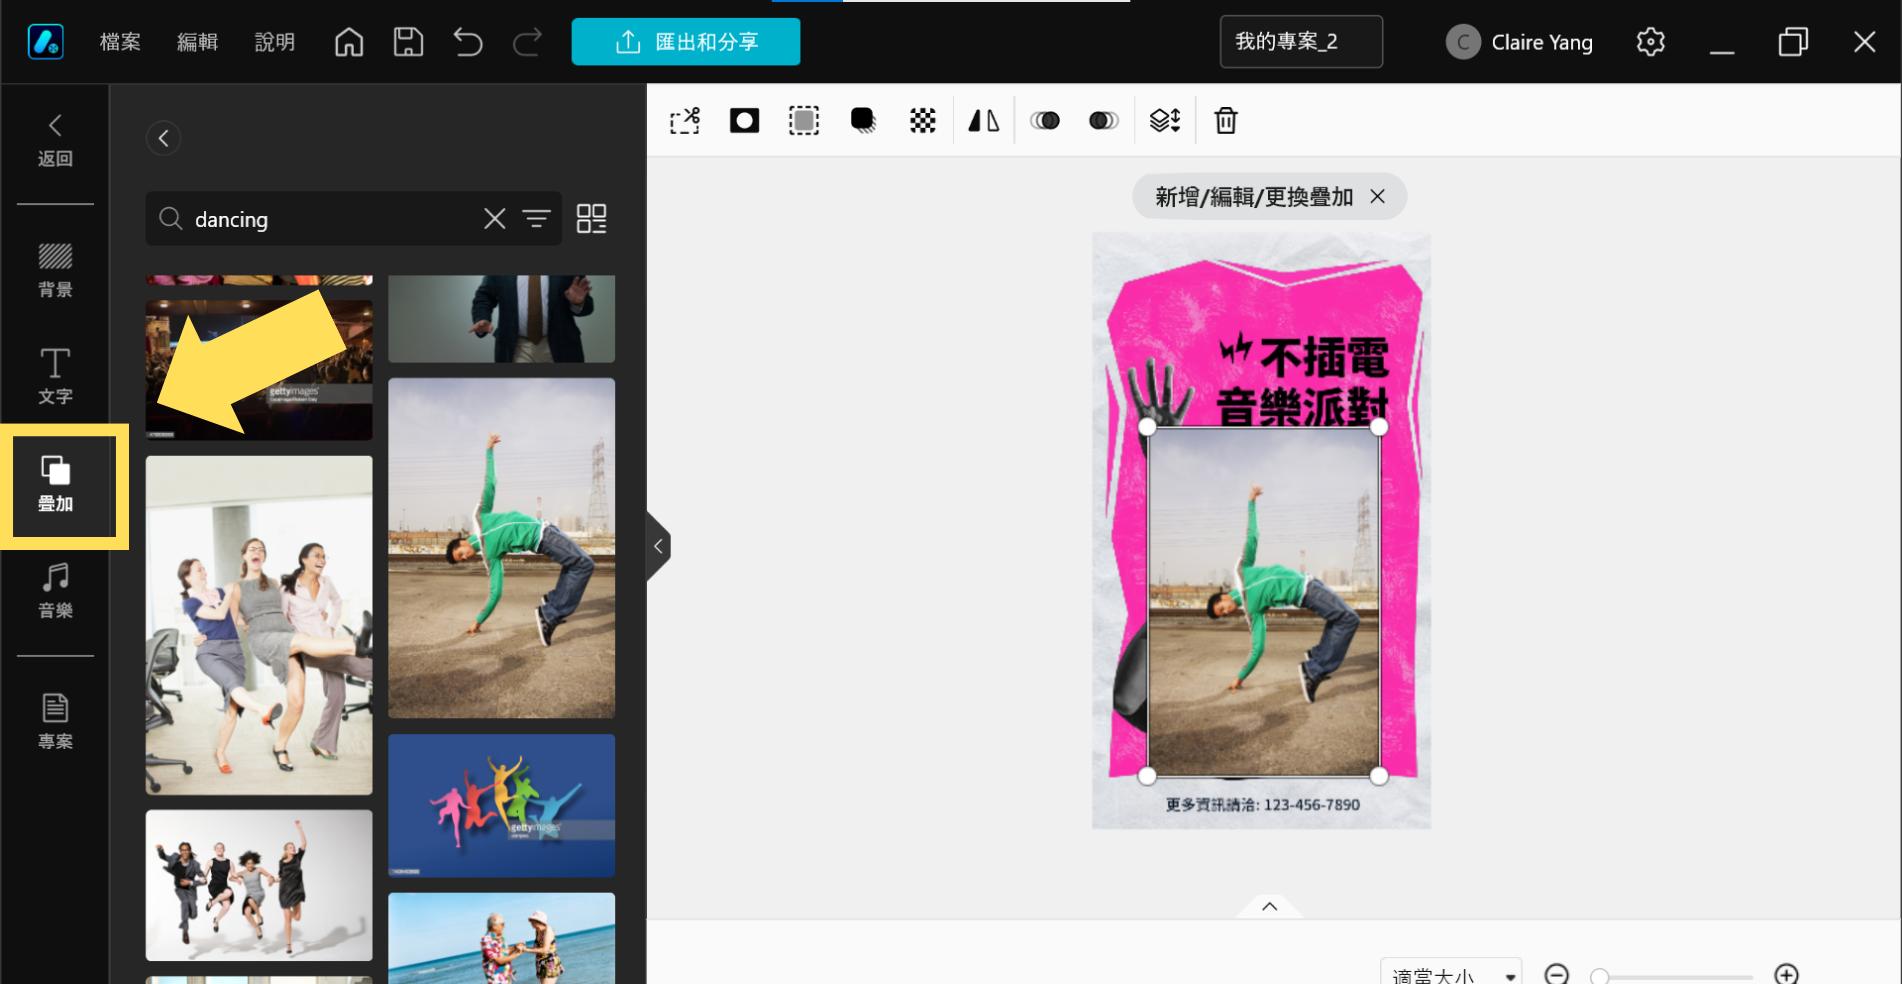Collapse the side panel with the arrow handle
This screenshot has height=984, width=1902.
pyautogui.click(x=658, y=546)
